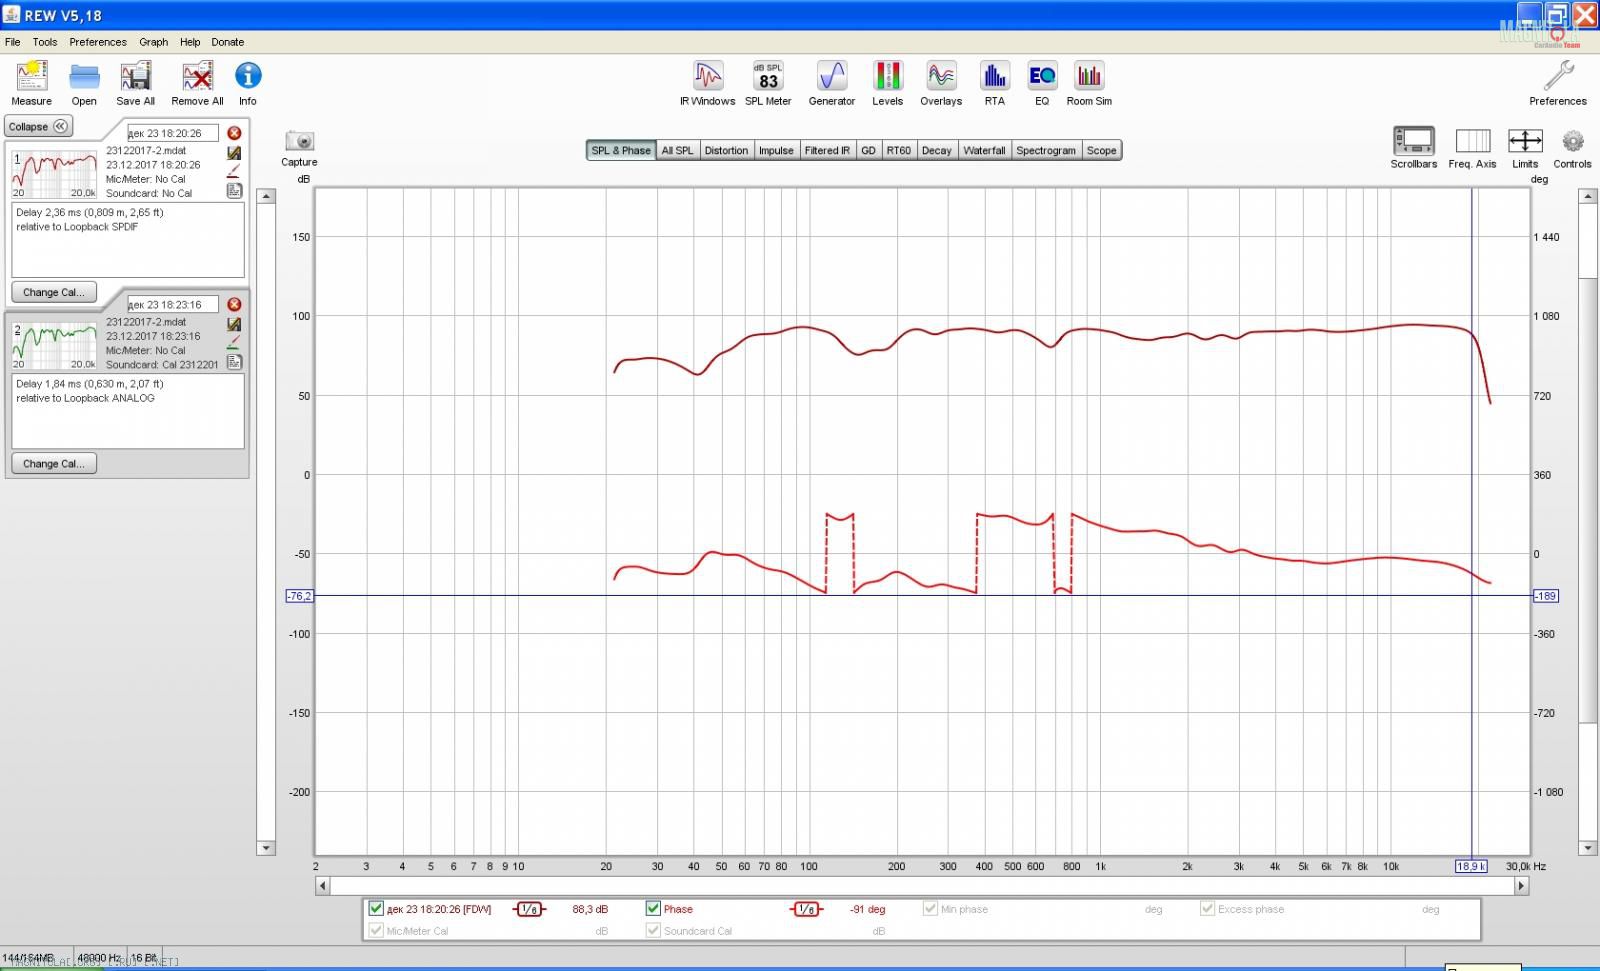Switch to the Spectrogram tab
Screen dimensions: 1600x971
(x=1046, y=150)
